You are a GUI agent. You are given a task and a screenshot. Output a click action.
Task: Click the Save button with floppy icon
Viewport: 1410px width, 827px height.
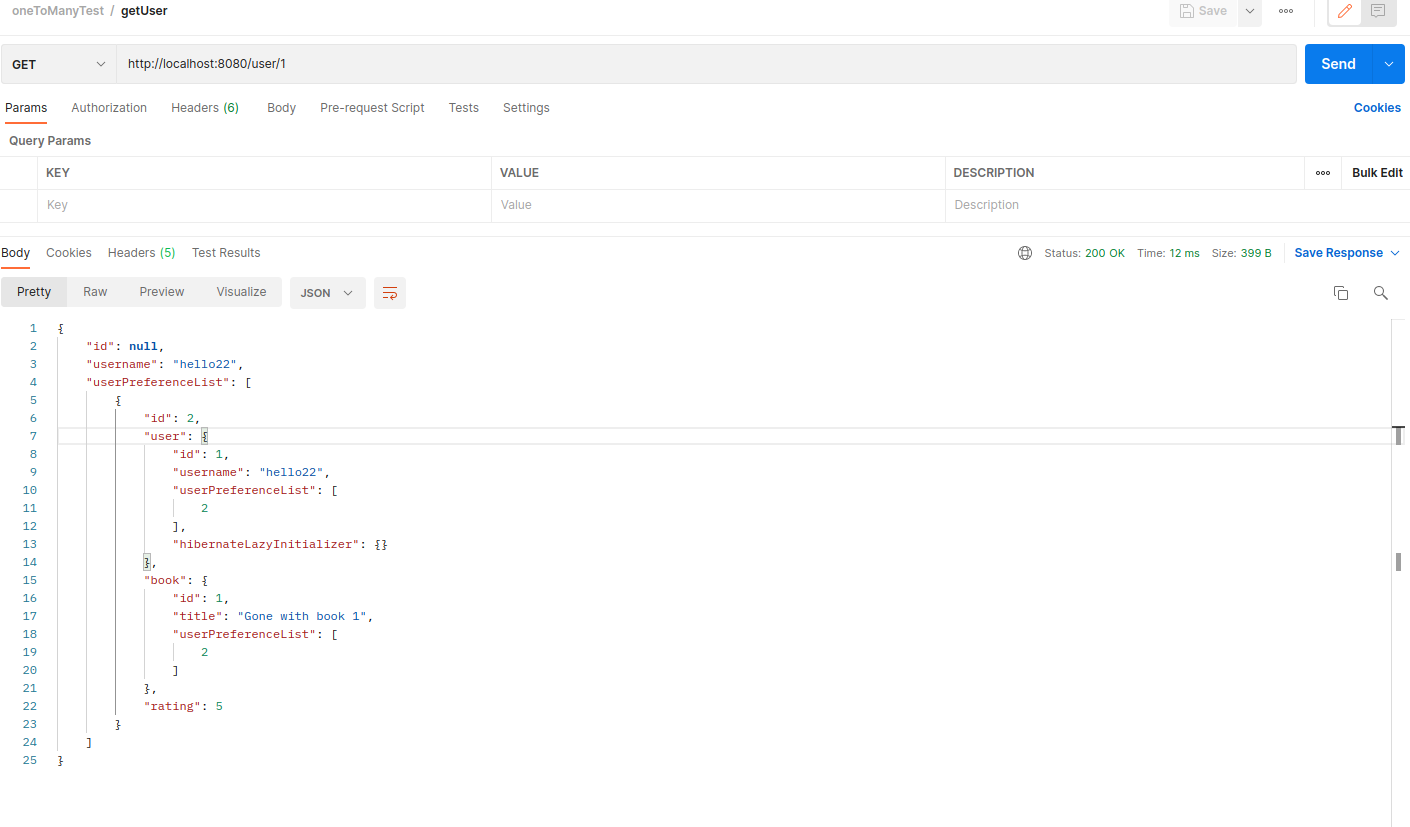pyautogui.click(x=1203, y=11)
